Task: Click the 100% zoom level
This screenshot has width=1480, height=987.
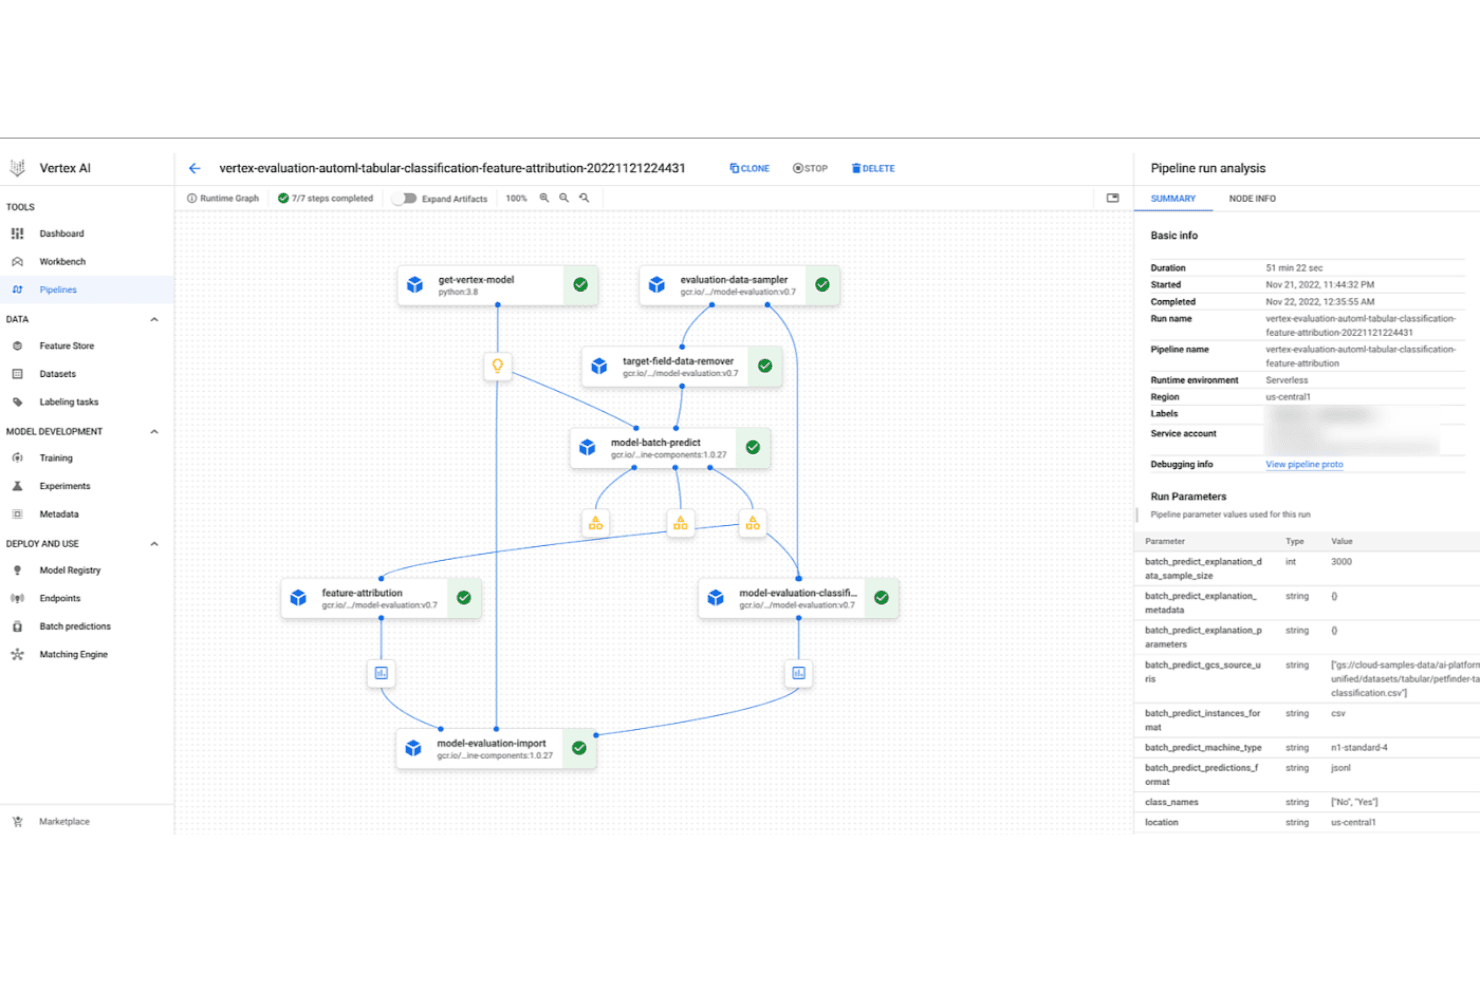Action: coord(516,198)
